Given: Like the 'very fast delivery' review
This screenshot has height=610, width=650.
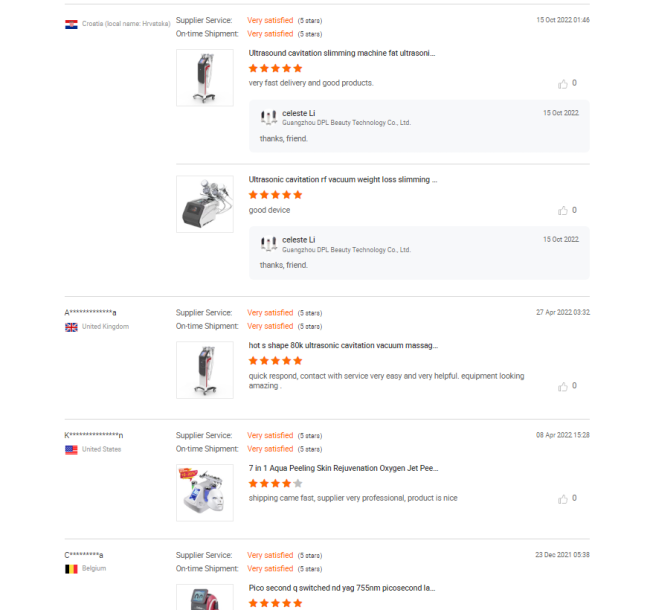Looking at the screenshot, I should (x=563, y=83).
